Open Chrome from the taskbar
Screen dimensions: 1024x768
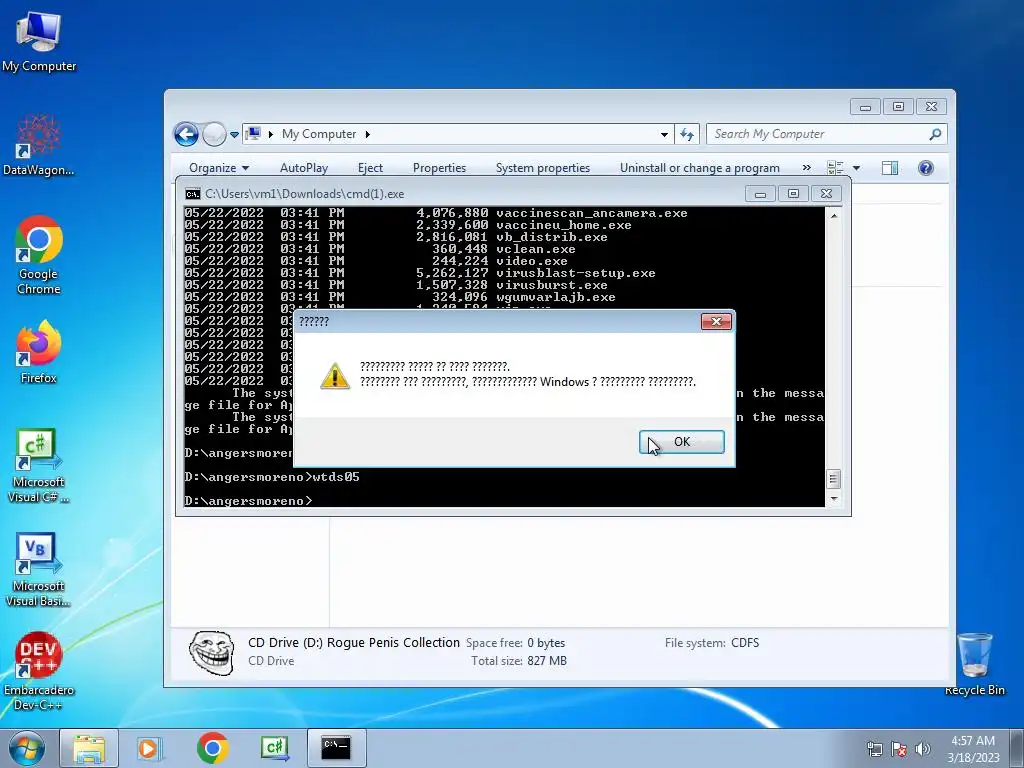pos(212,748)
